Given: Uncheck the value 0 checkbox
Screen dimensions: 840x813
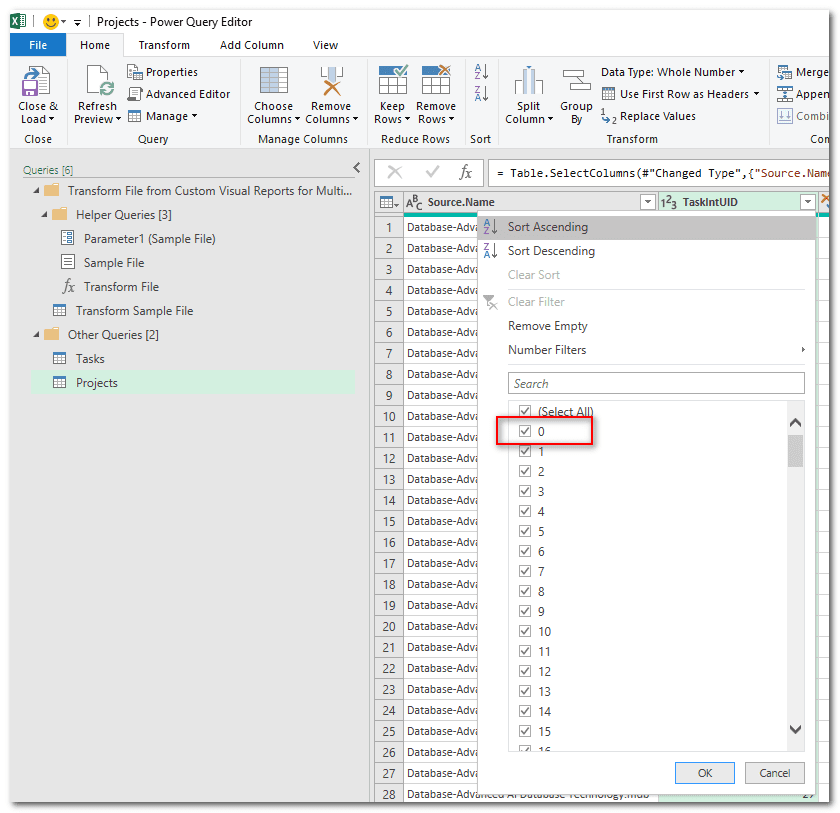Looking at the screenshot, I should 525,431.
